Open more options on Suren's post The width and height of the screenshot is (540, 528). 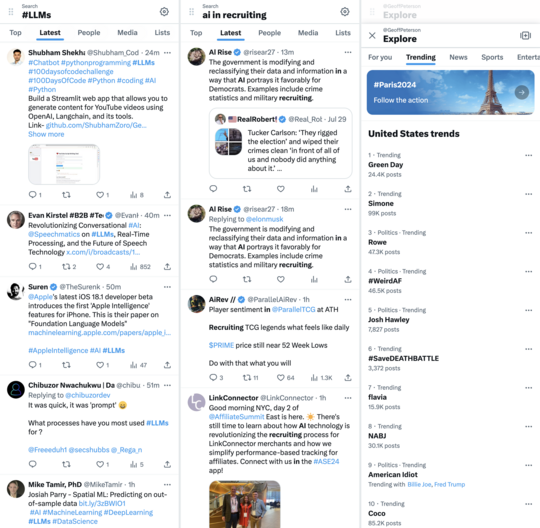click(167, 287)
